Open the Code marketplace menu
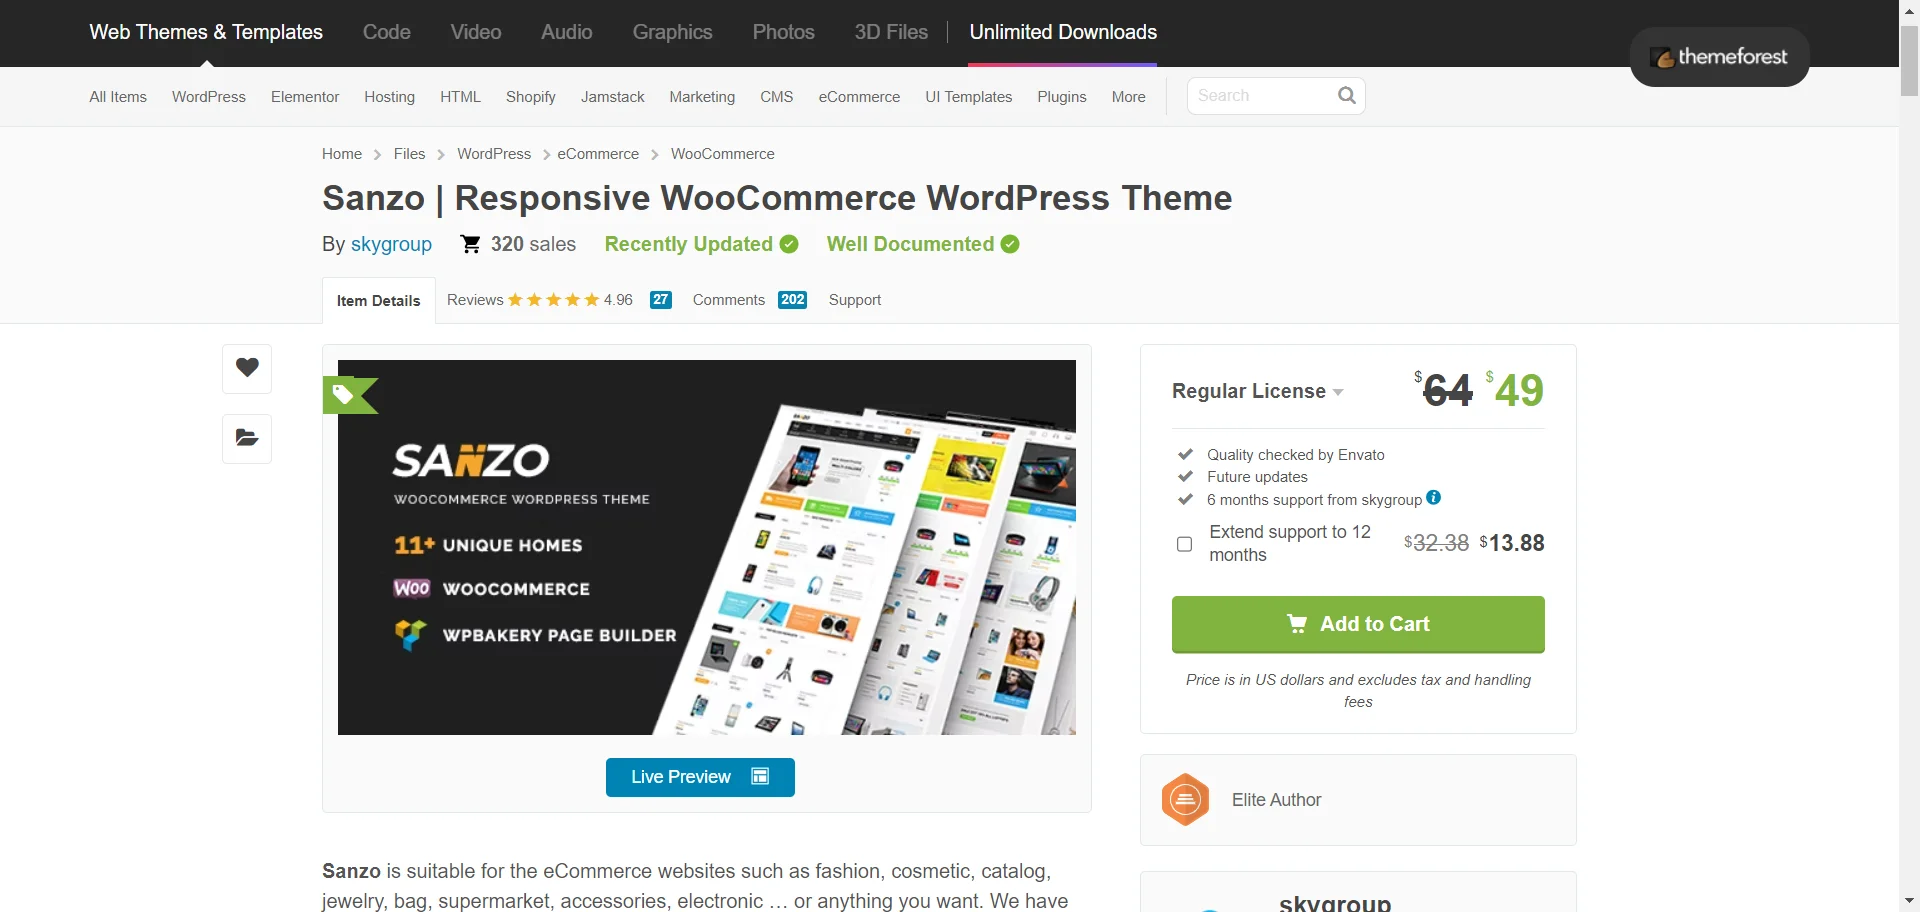1920x912 pixels. pos(387,32)
